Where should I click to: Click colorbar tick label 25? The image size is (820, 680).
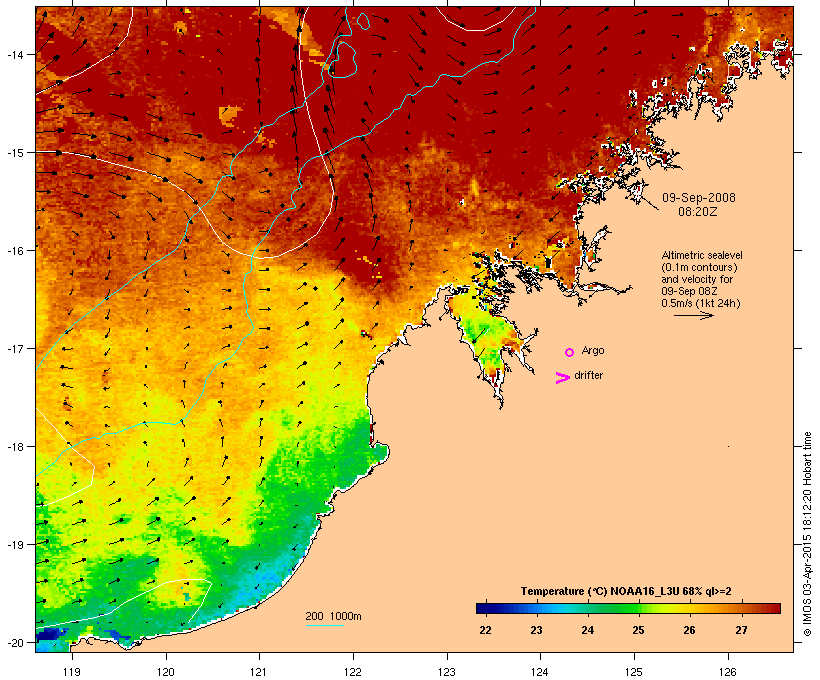pos(639,630)
